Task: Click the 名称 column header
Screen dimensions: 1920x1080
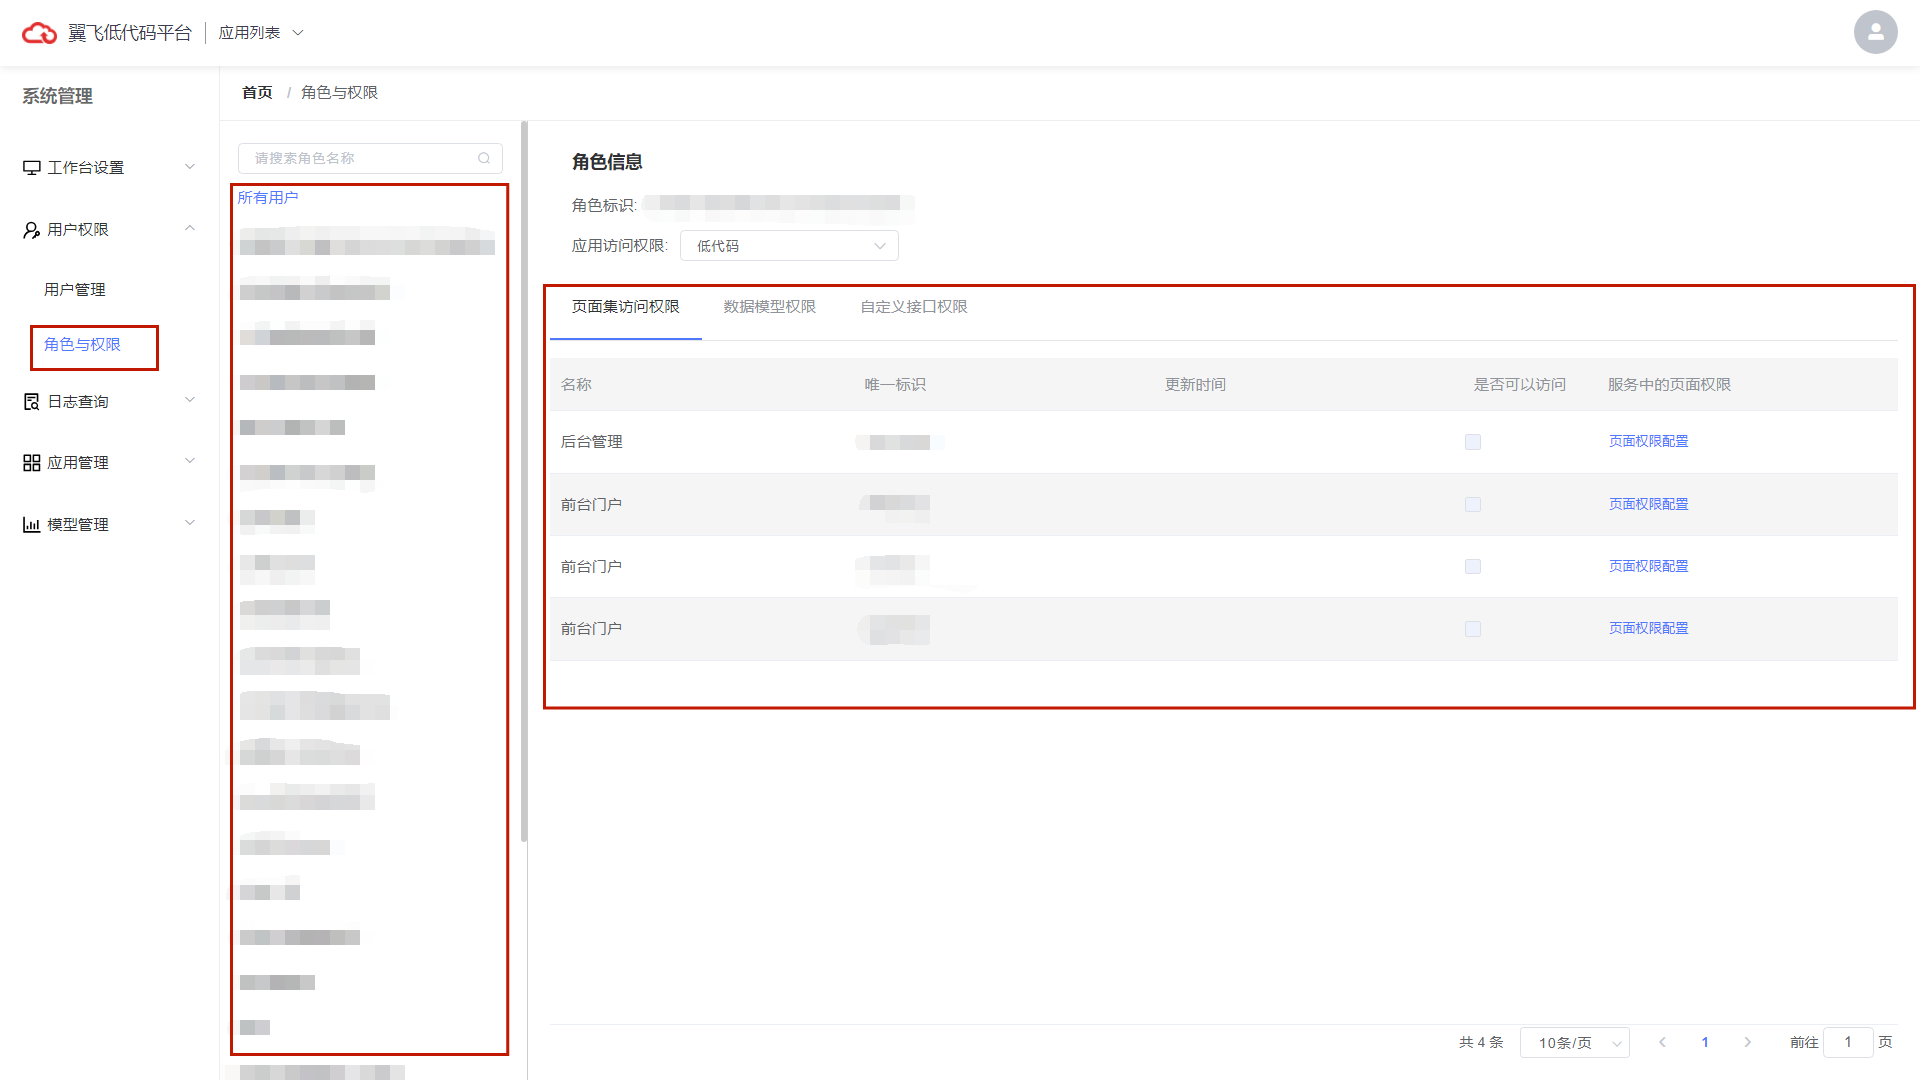Action: [x=576, y=385]
